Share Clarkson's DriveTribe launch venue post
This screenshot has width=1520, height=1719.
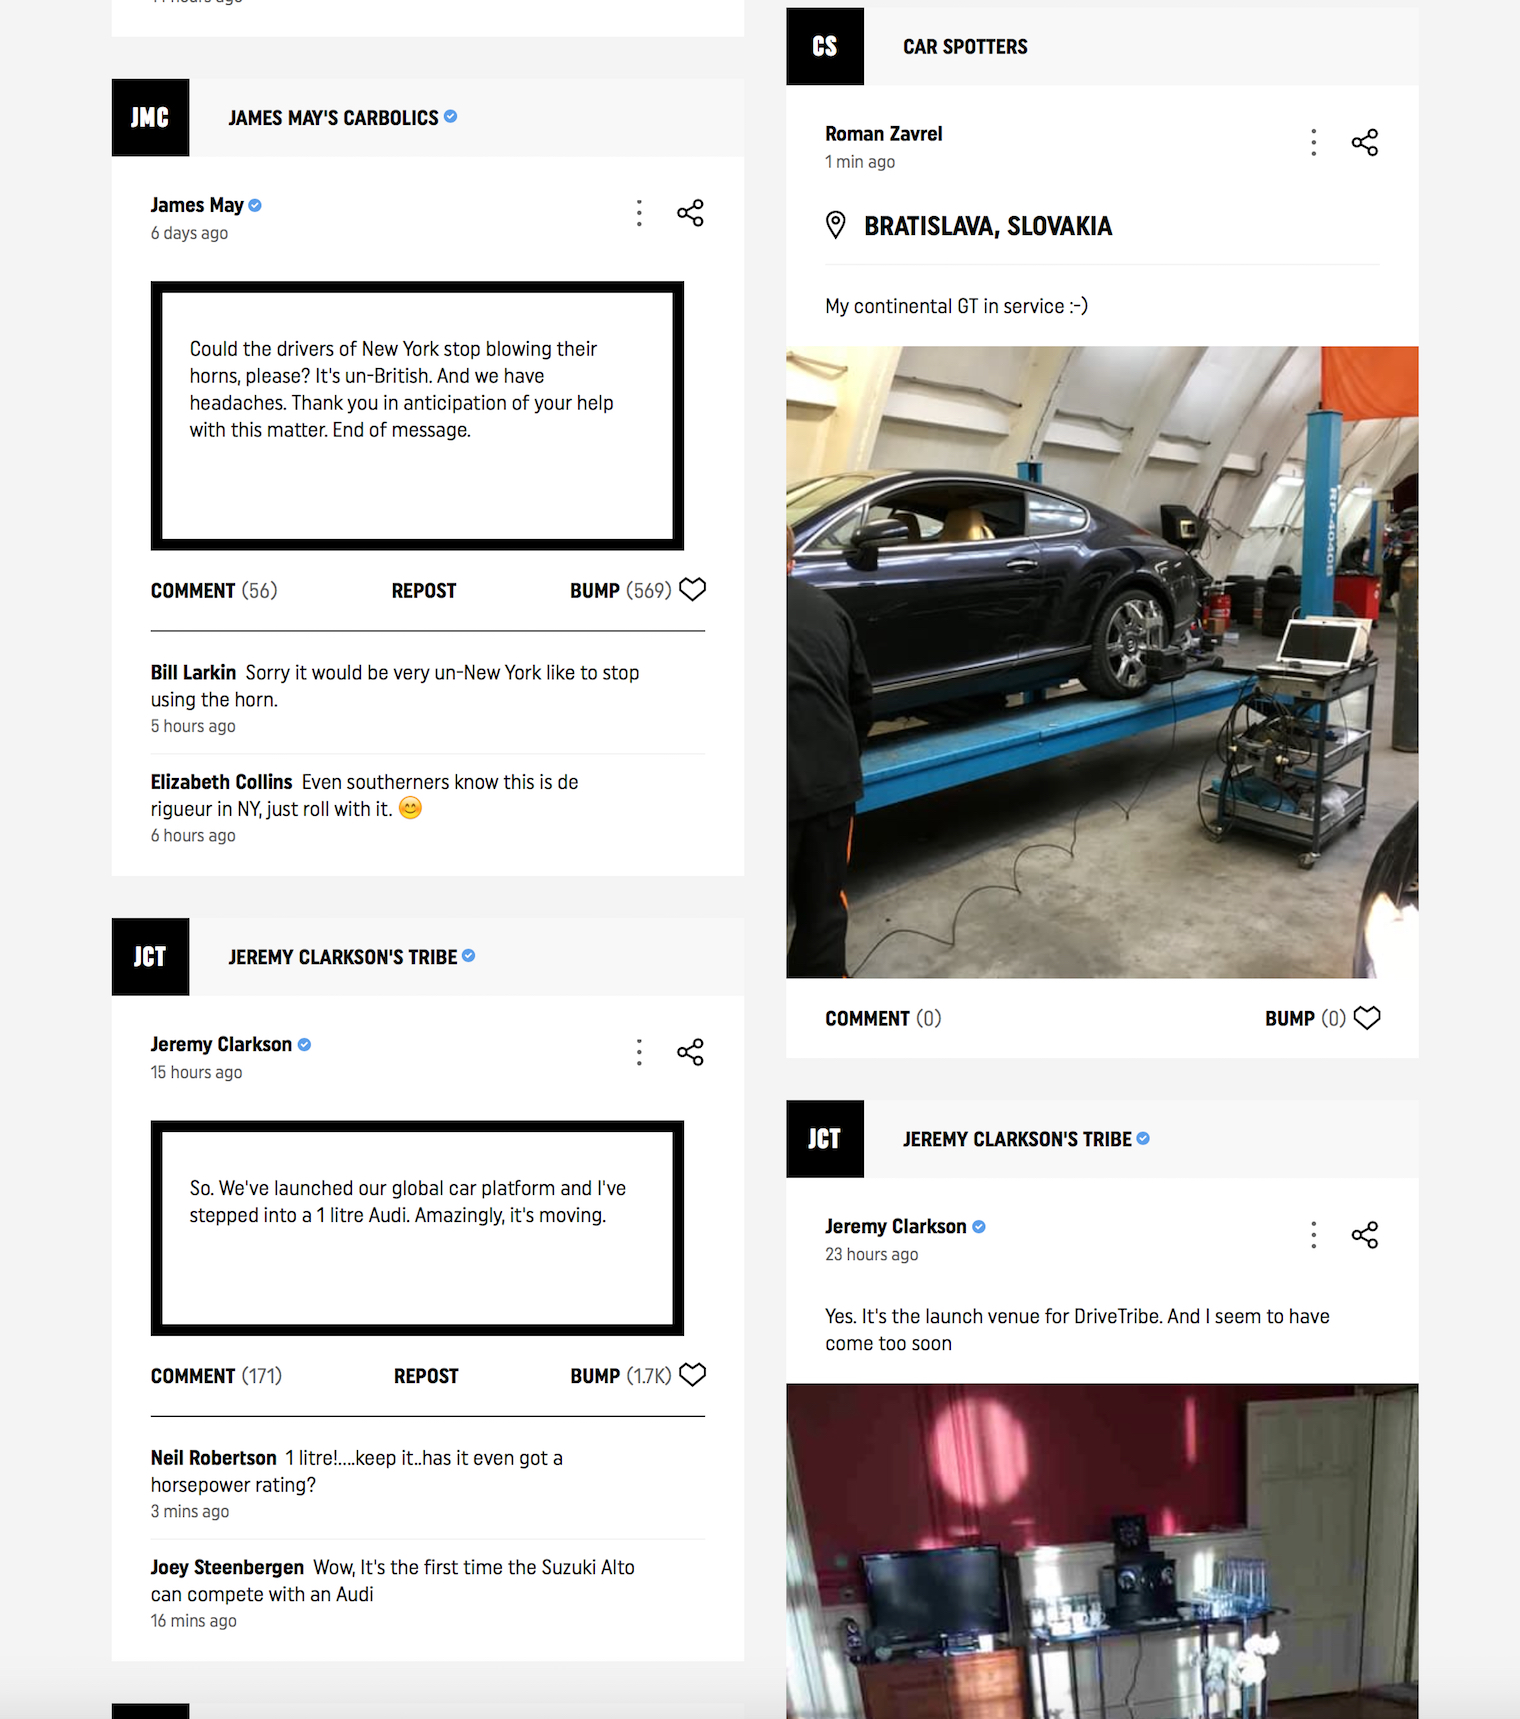point(1365,1235)
